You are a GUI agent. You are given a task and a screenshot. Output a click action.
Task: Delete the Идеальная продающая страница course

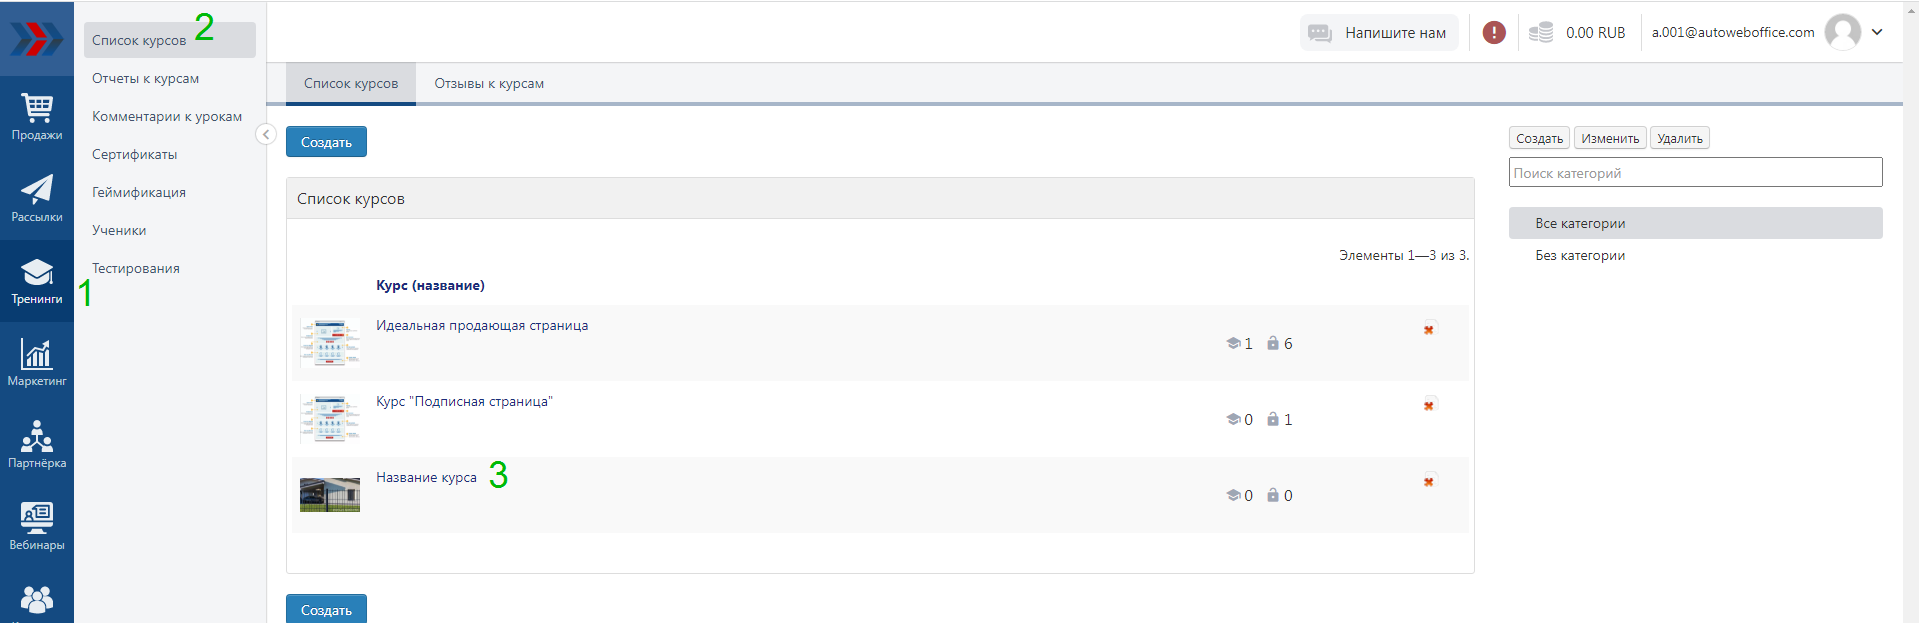point(1429,329)
